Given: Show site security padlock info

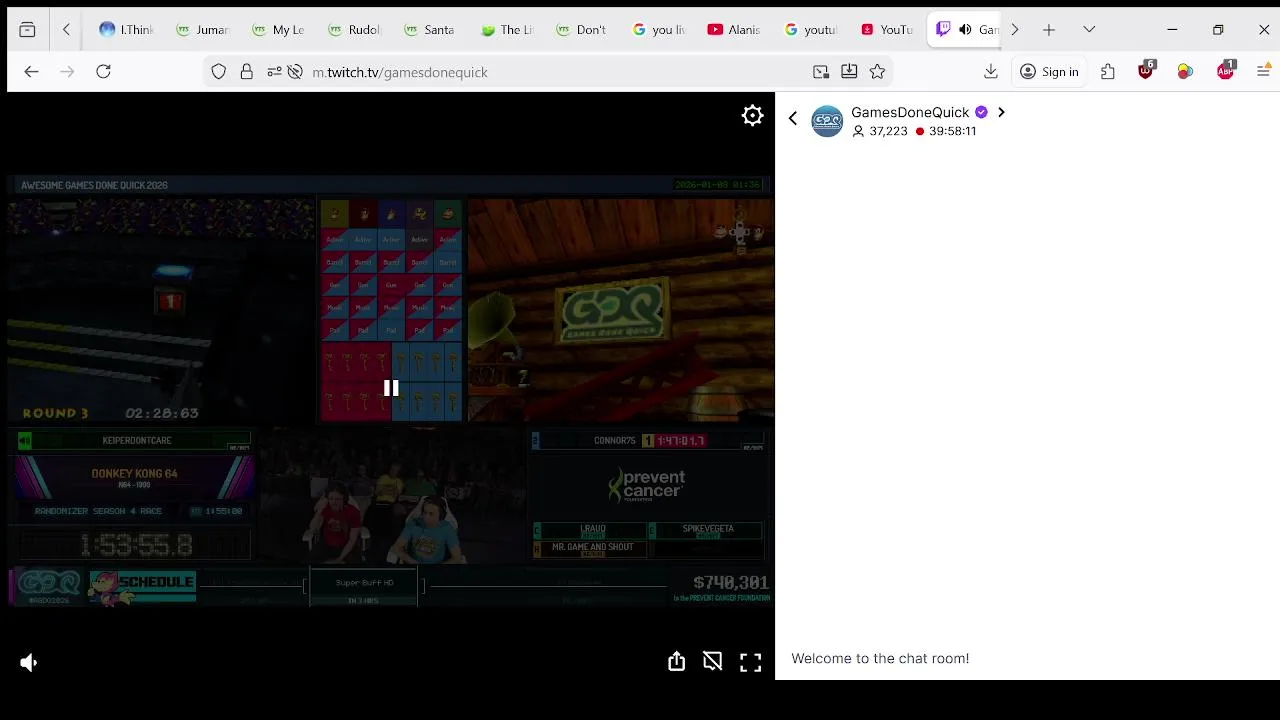Looking at the screenshot, I should (x=246, y=72).
